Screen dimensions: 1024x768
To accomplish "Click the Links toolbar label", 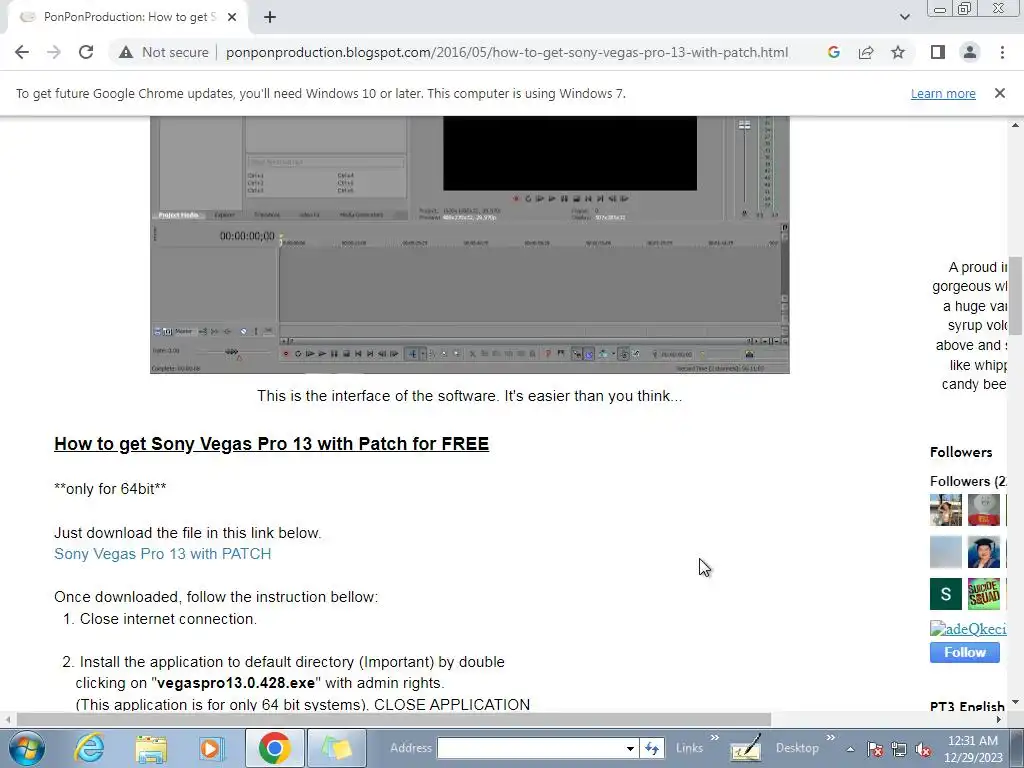I will (x=689, y=748).
